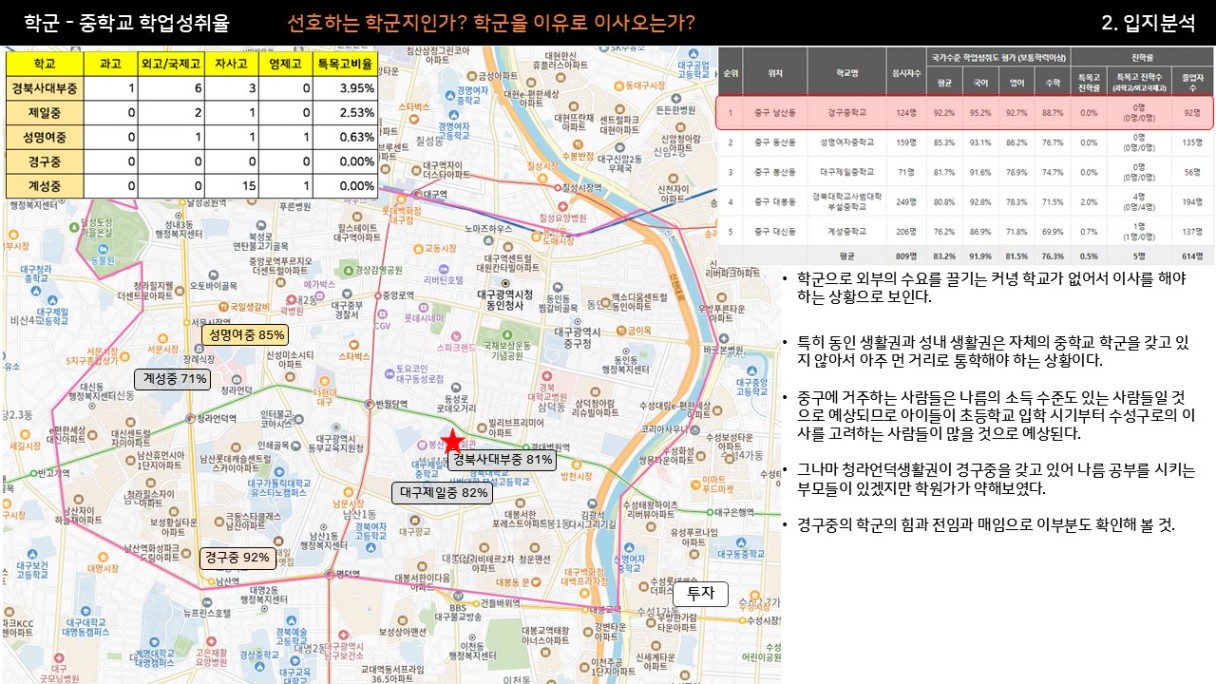This screenshot has height=684, width=1216.
Task: Select the 건들바위역 station marker
Action: (x=474, y=603)
